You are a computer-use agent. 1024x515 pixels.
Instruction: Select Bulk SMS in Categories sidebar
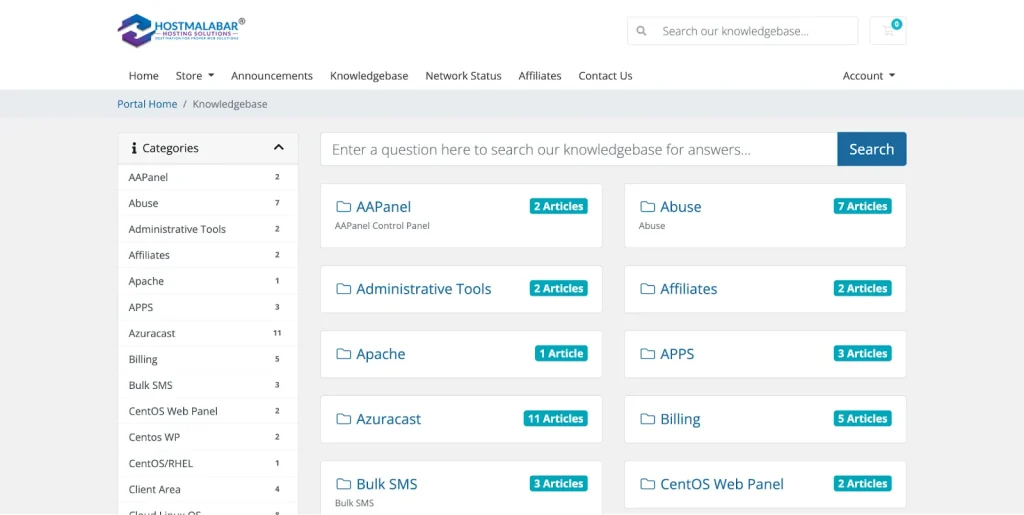208,385
